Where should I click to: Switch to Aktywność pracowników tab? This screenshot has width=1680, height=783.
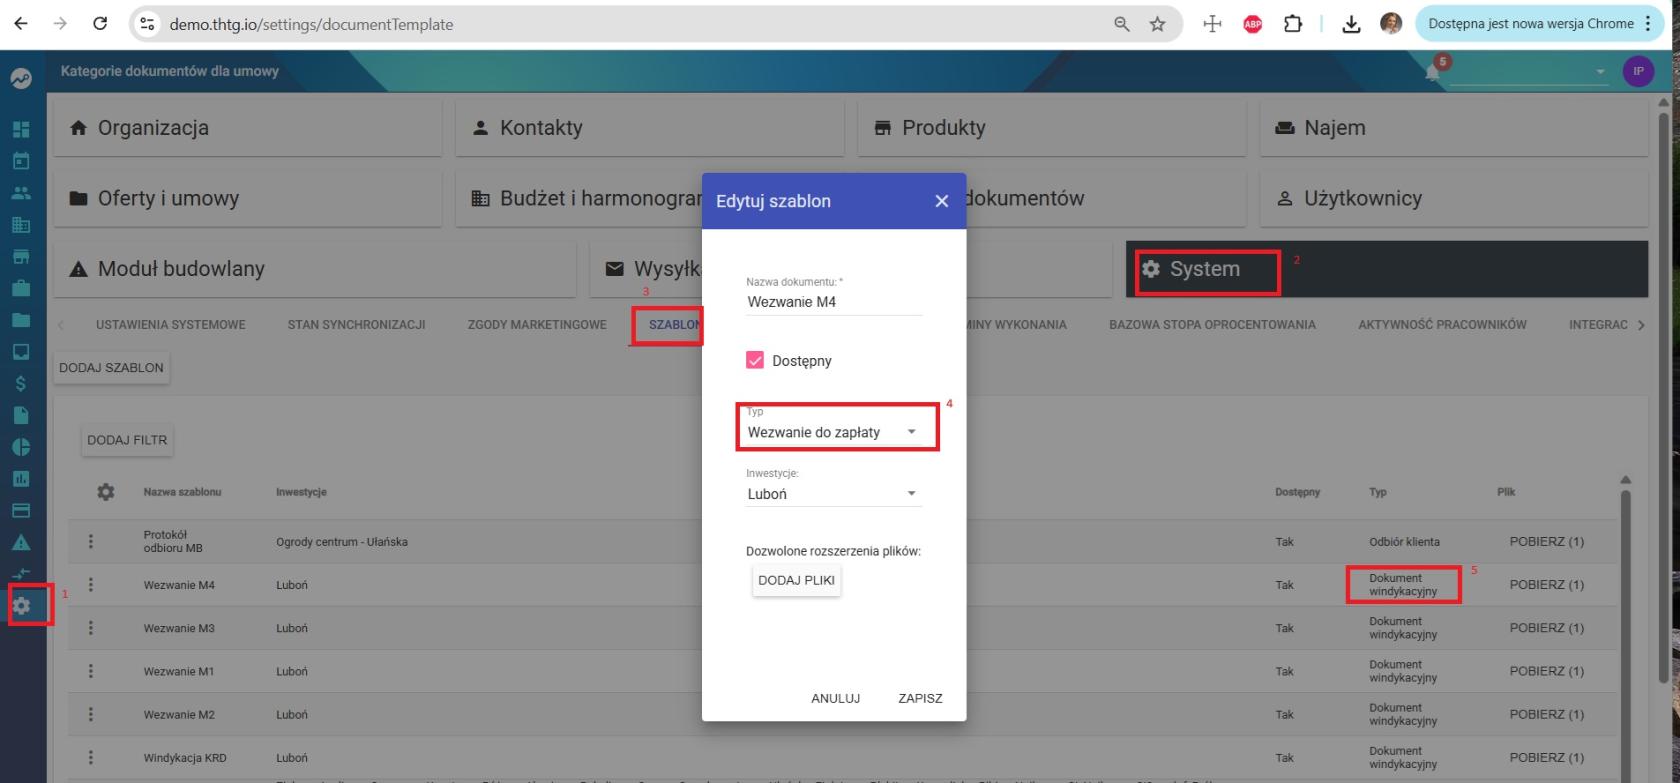point(1442,325)
